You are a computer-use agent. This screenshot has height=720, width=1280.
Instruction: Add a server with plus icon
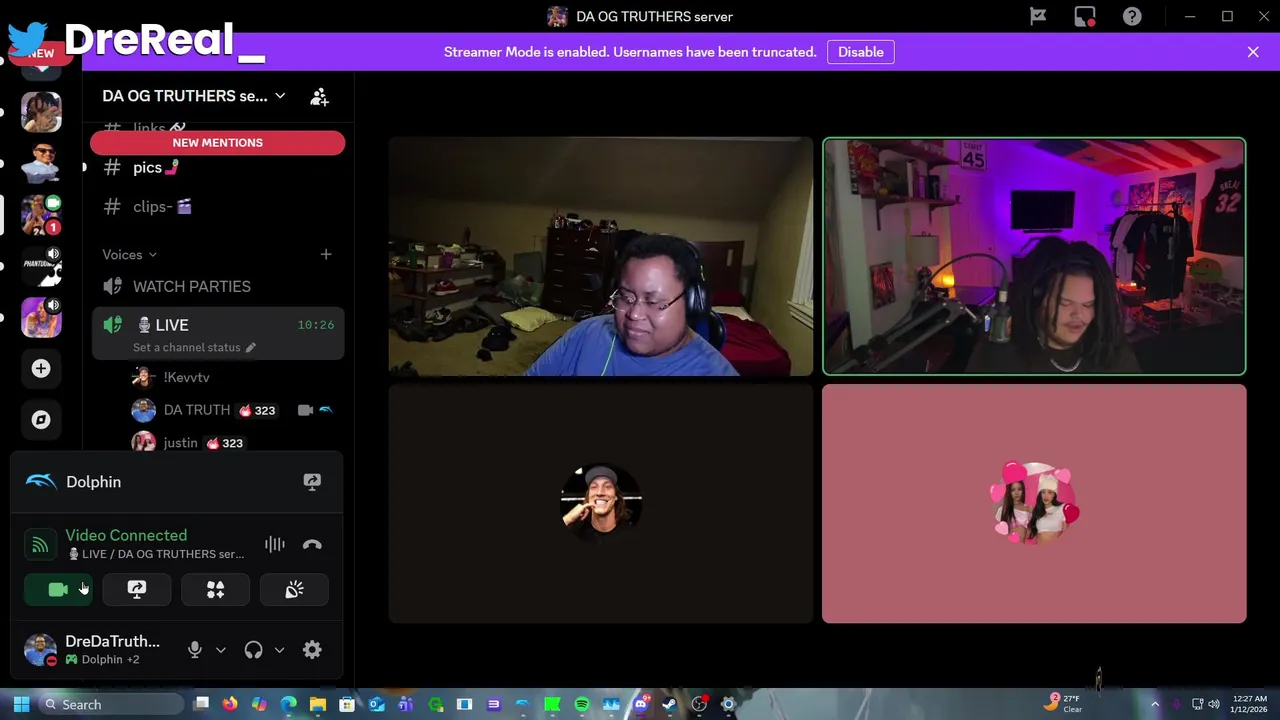click(41, 369)
